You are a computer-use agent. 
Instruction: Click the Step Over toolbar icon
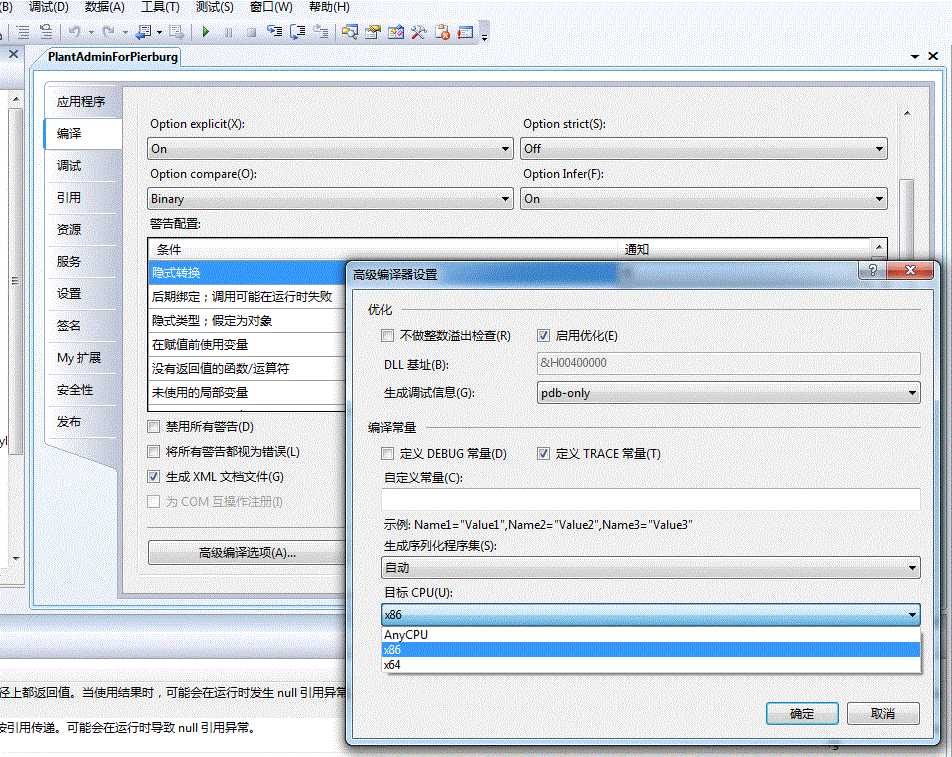(x=298, y=32)
